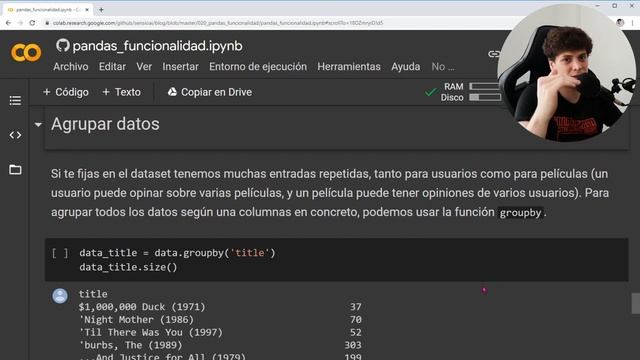Click the GitHub icon beside the notebook title
This screenshot has width=640, height=360.
[x=62, y=45]
